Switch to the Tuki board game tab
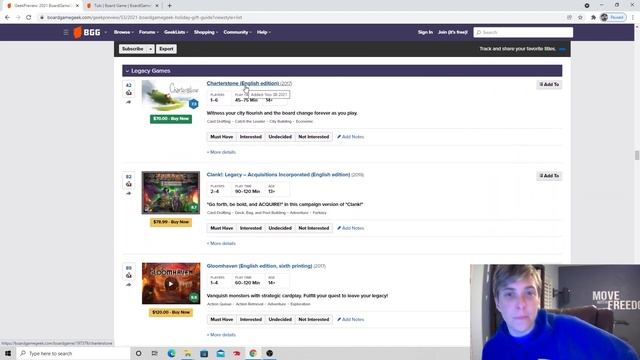640x360 pixels. [x=122, y=6]
